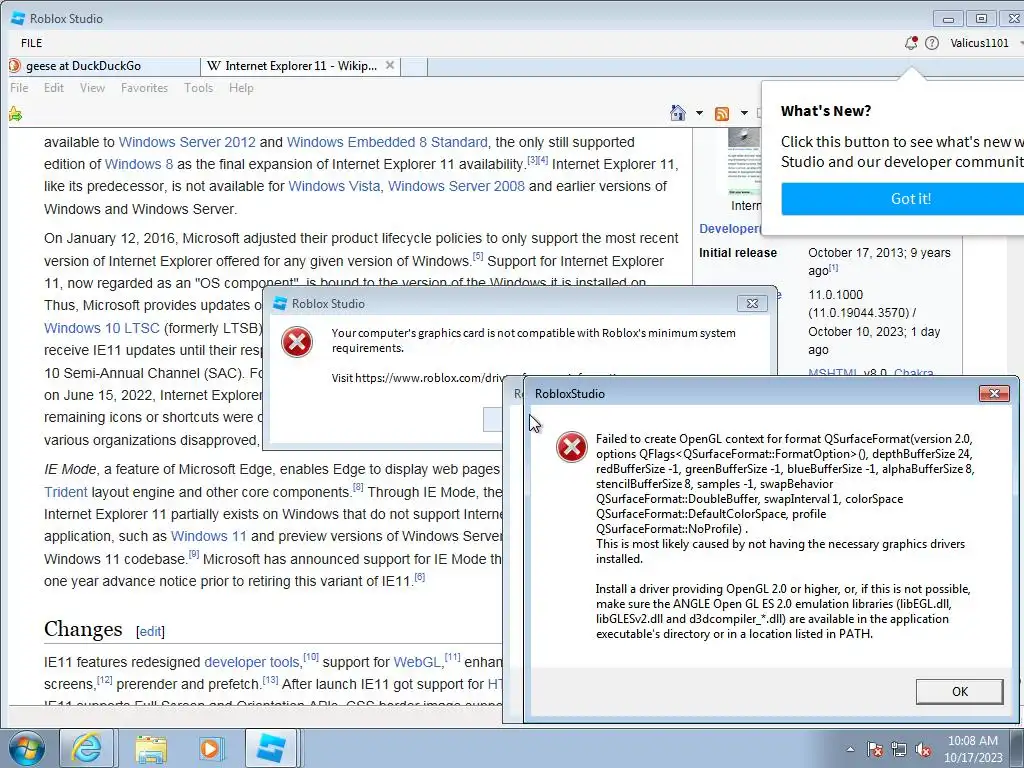
Task: Click the error icon in graphics card dialog
Action: (297, 342)
